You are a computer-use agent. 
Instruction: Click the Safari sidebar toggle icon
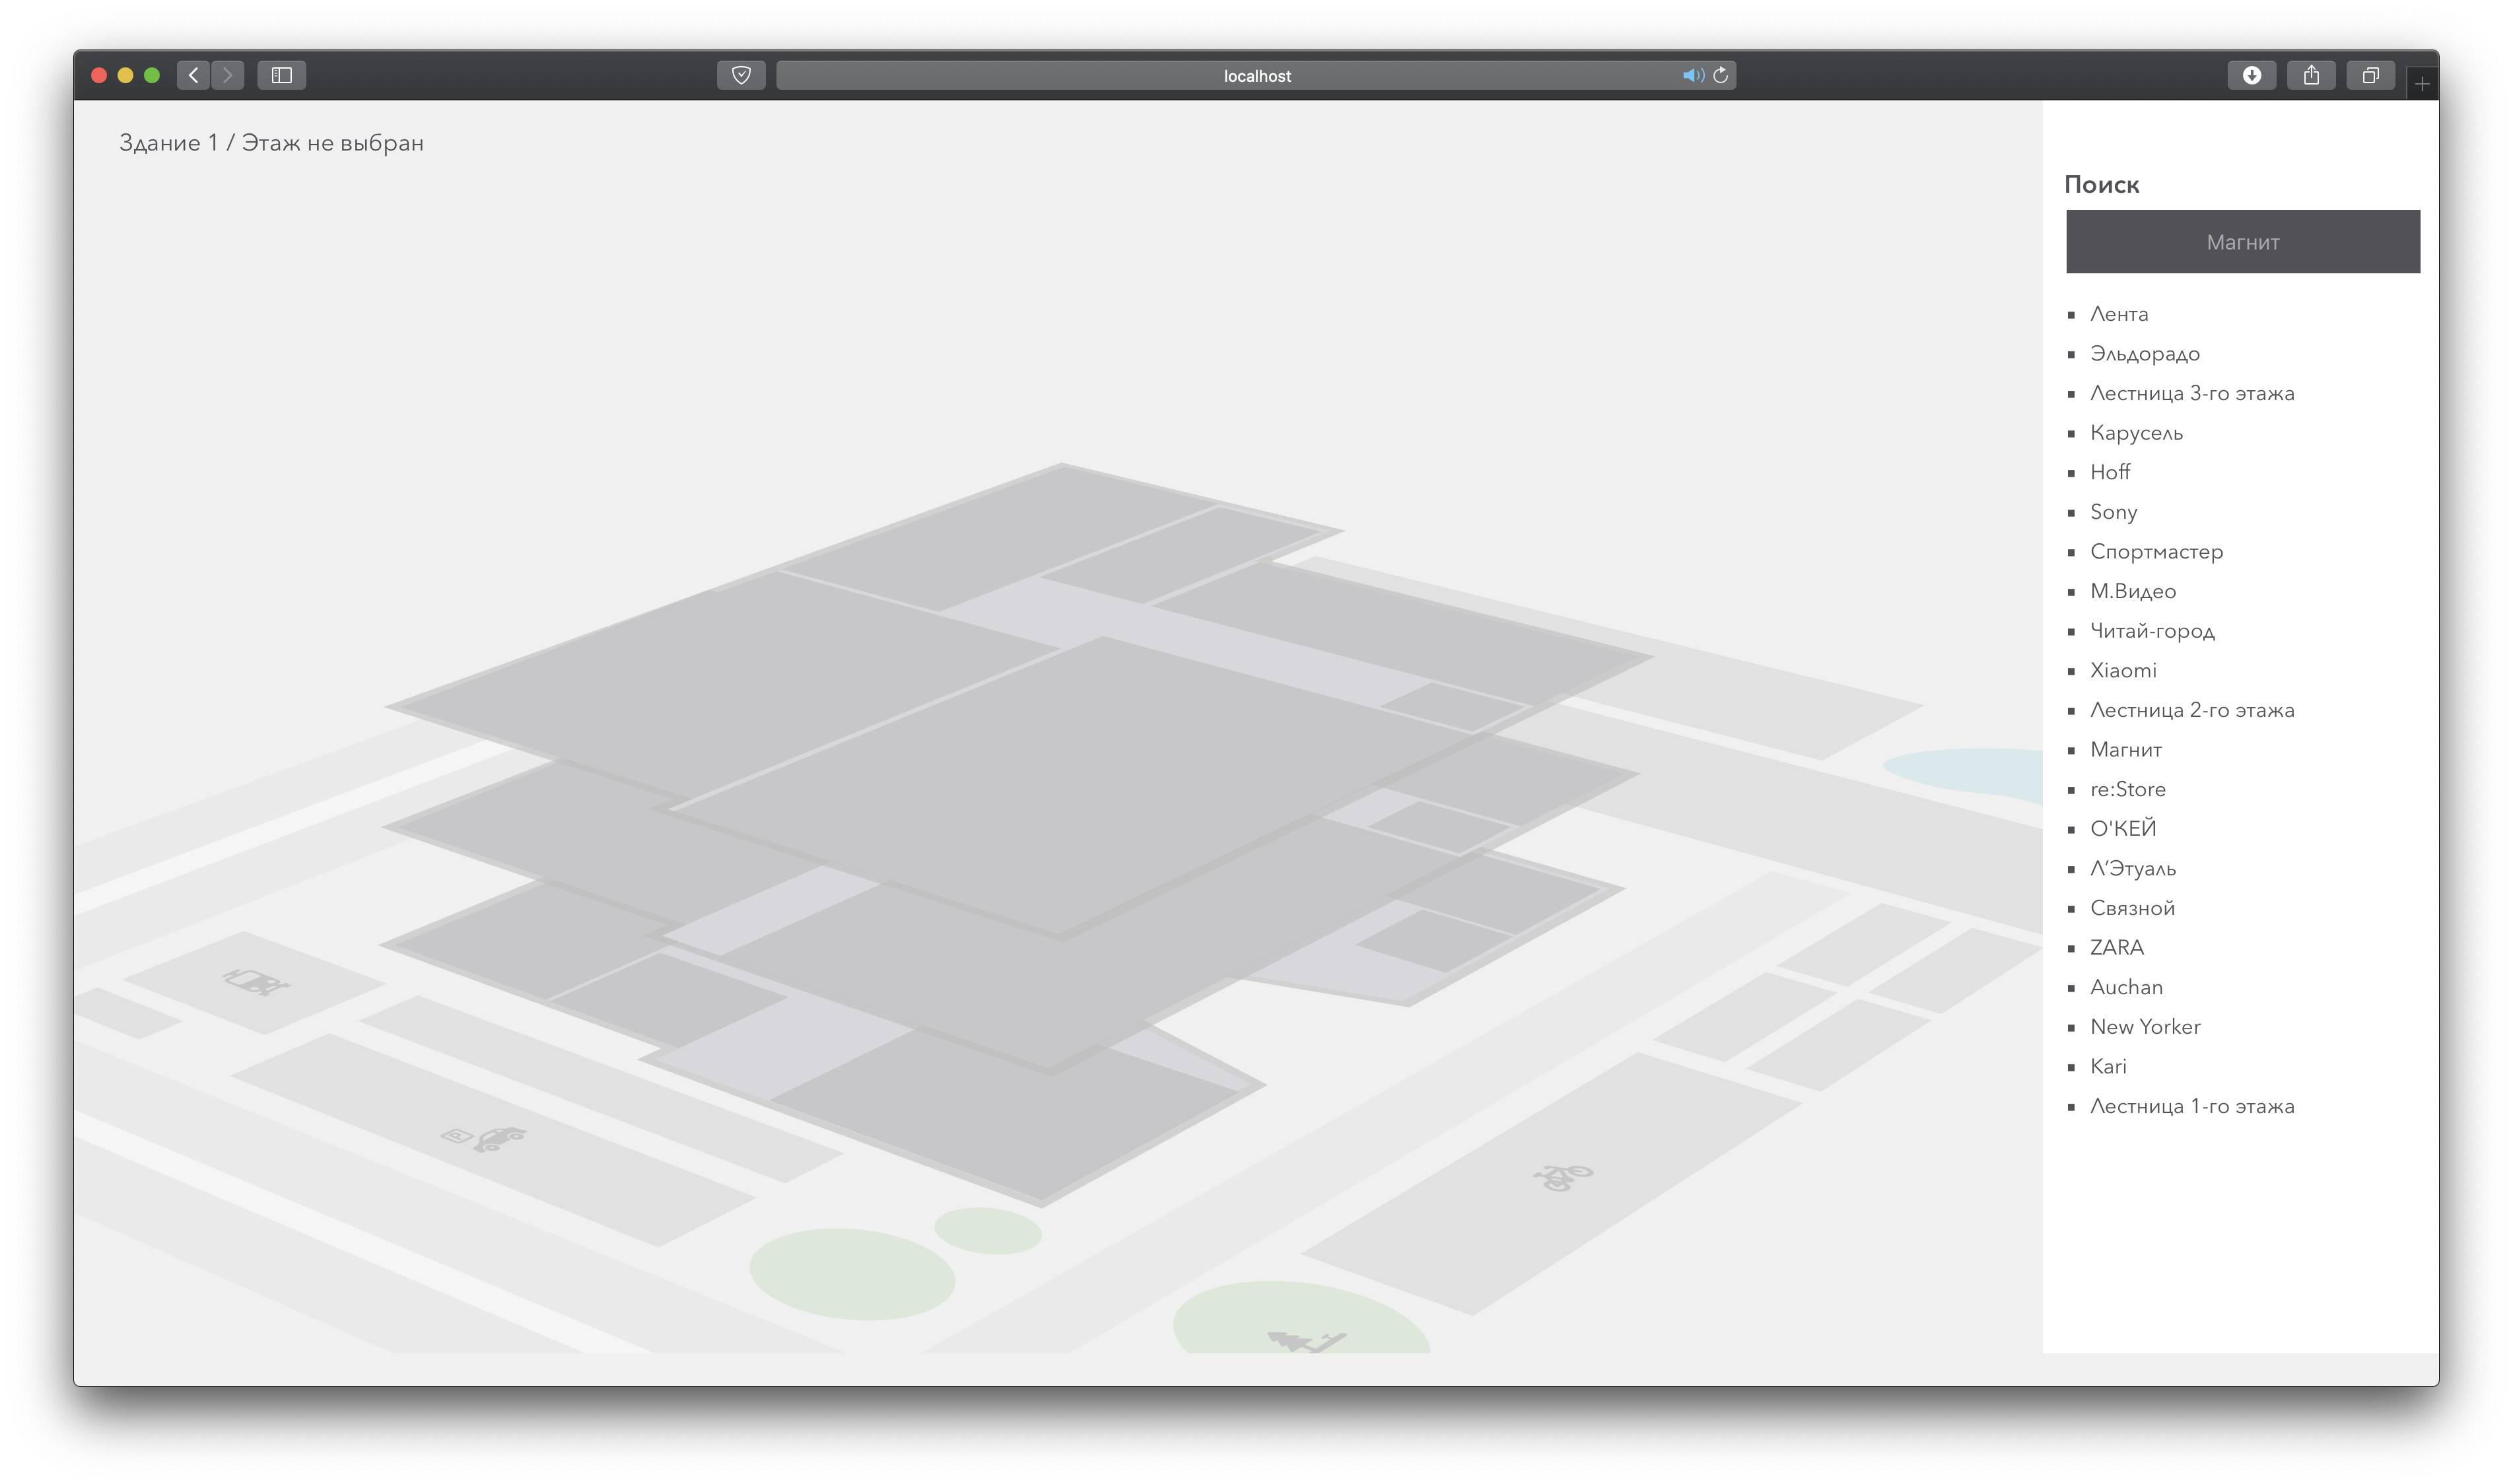(281, 75)
